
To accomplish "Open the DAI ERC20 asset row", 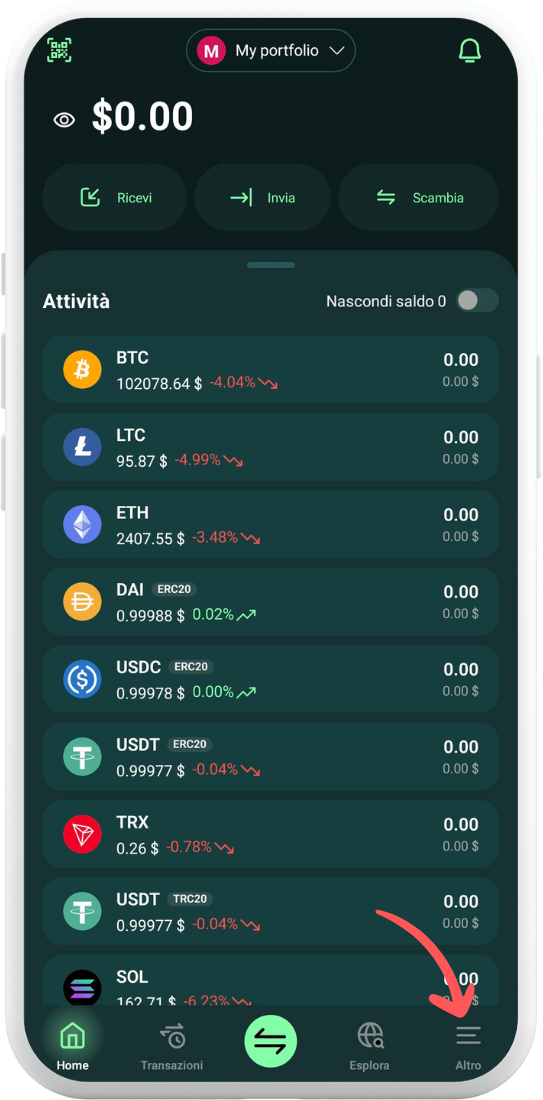I will point(271,602).
